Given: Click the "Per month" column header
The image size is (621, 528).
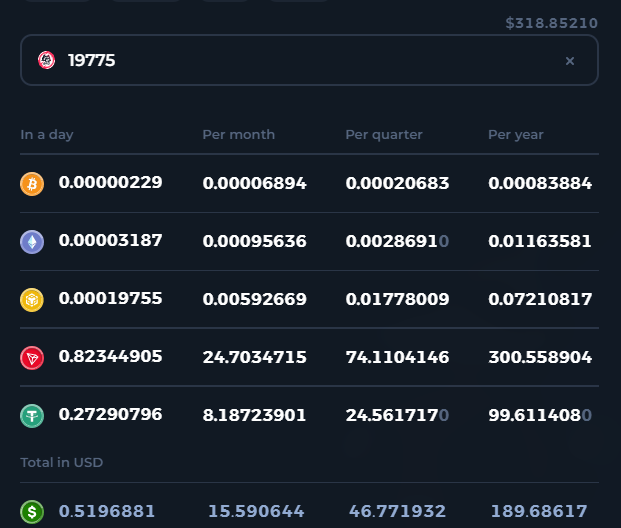Looking at the screenshot, I should [x=238, y=135].
